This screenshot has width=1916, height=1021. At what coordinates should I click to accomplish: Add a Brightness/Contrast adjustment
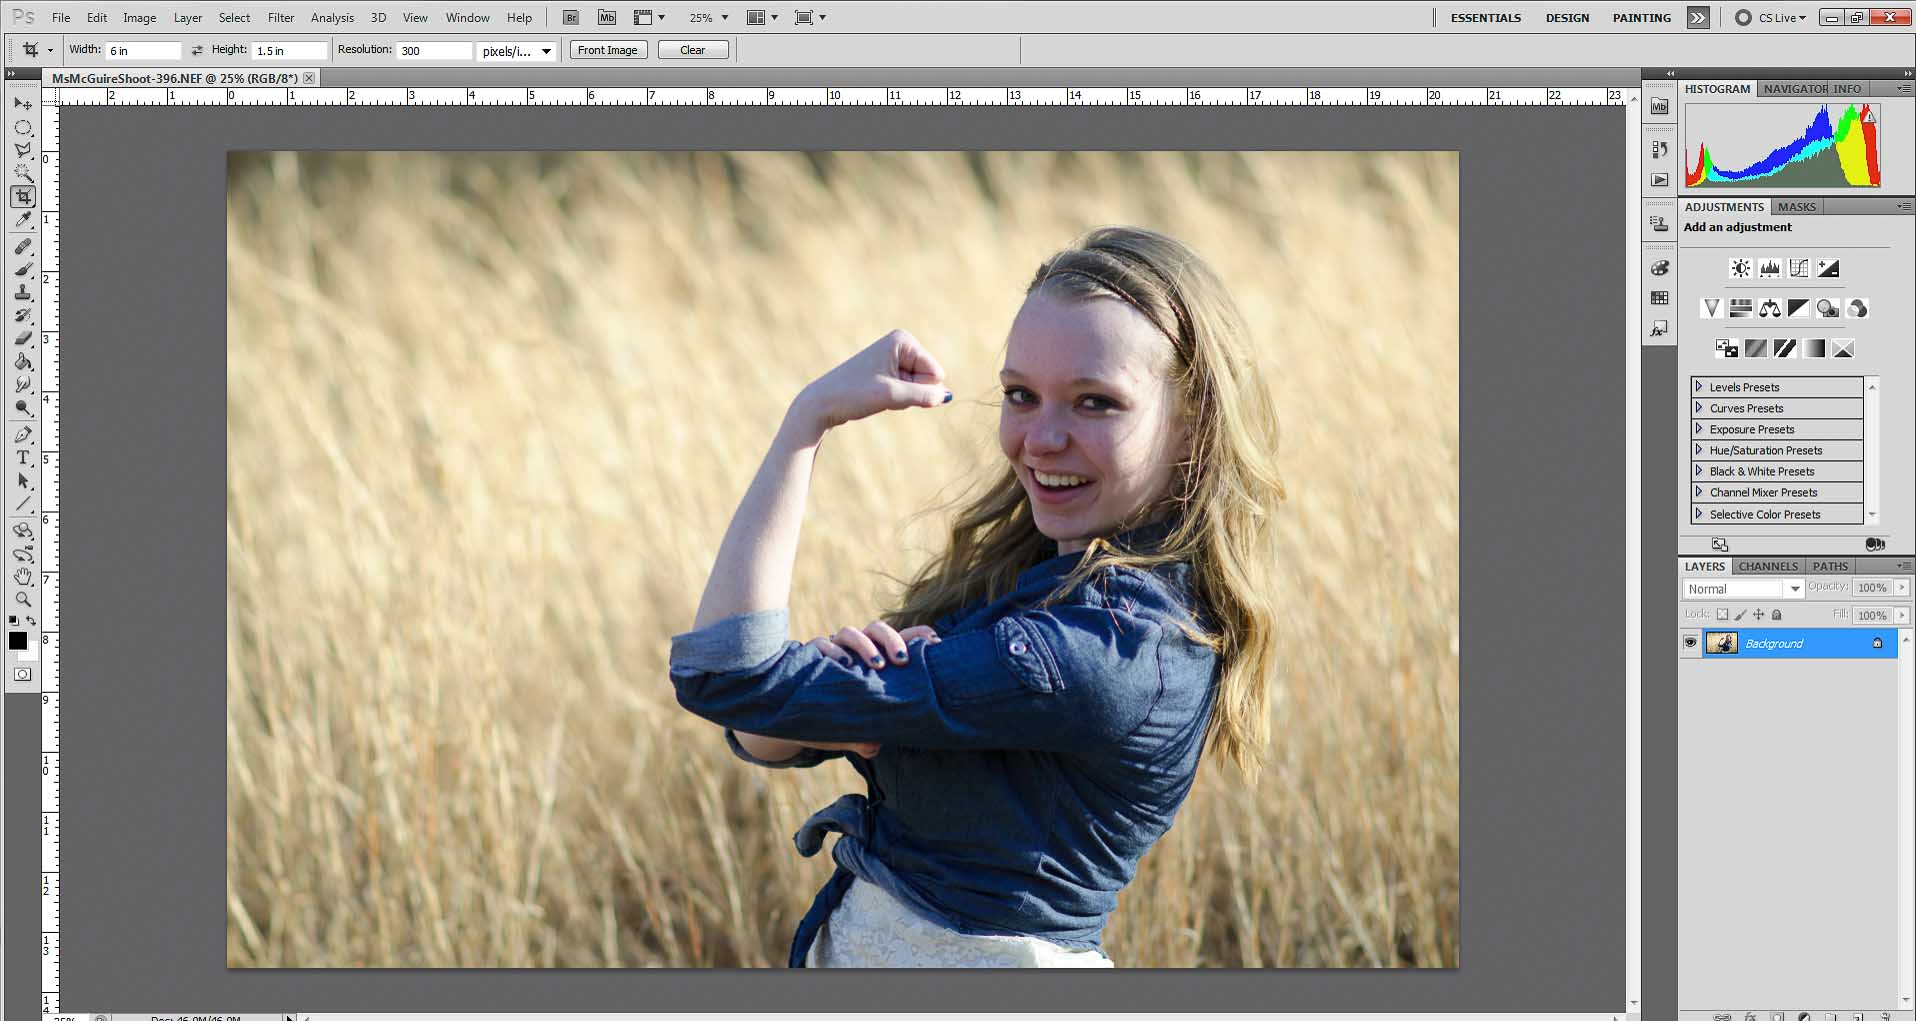1741,268
